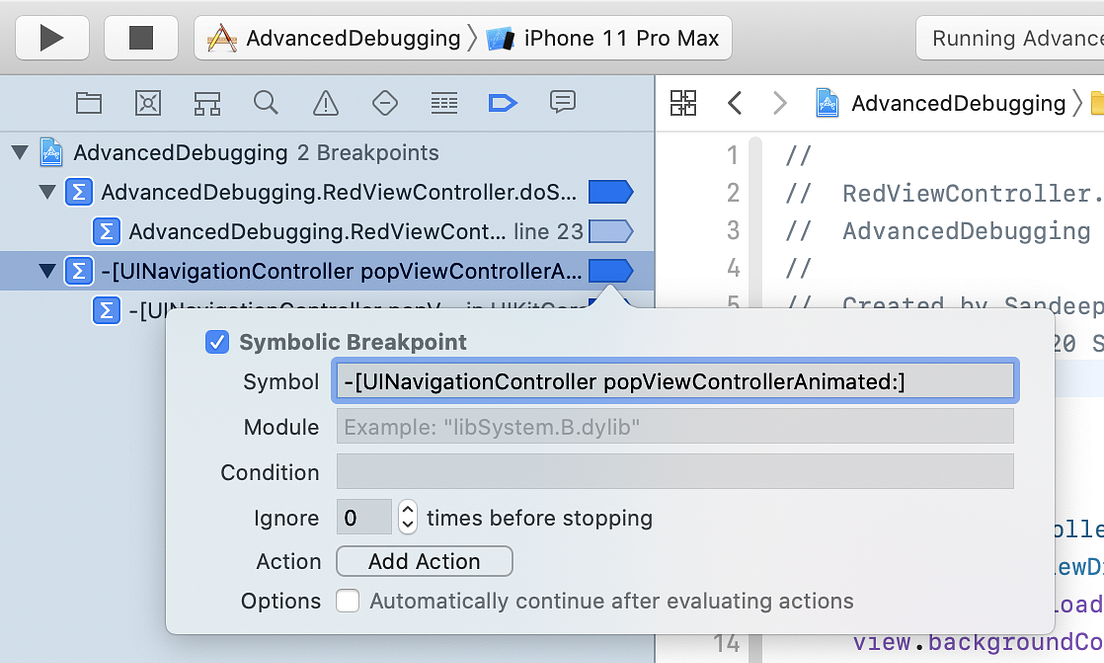
Task: Disable the popViewControllerAnimated breakpoint arrow
Action: pyautogui.click(x=610, y=270)
